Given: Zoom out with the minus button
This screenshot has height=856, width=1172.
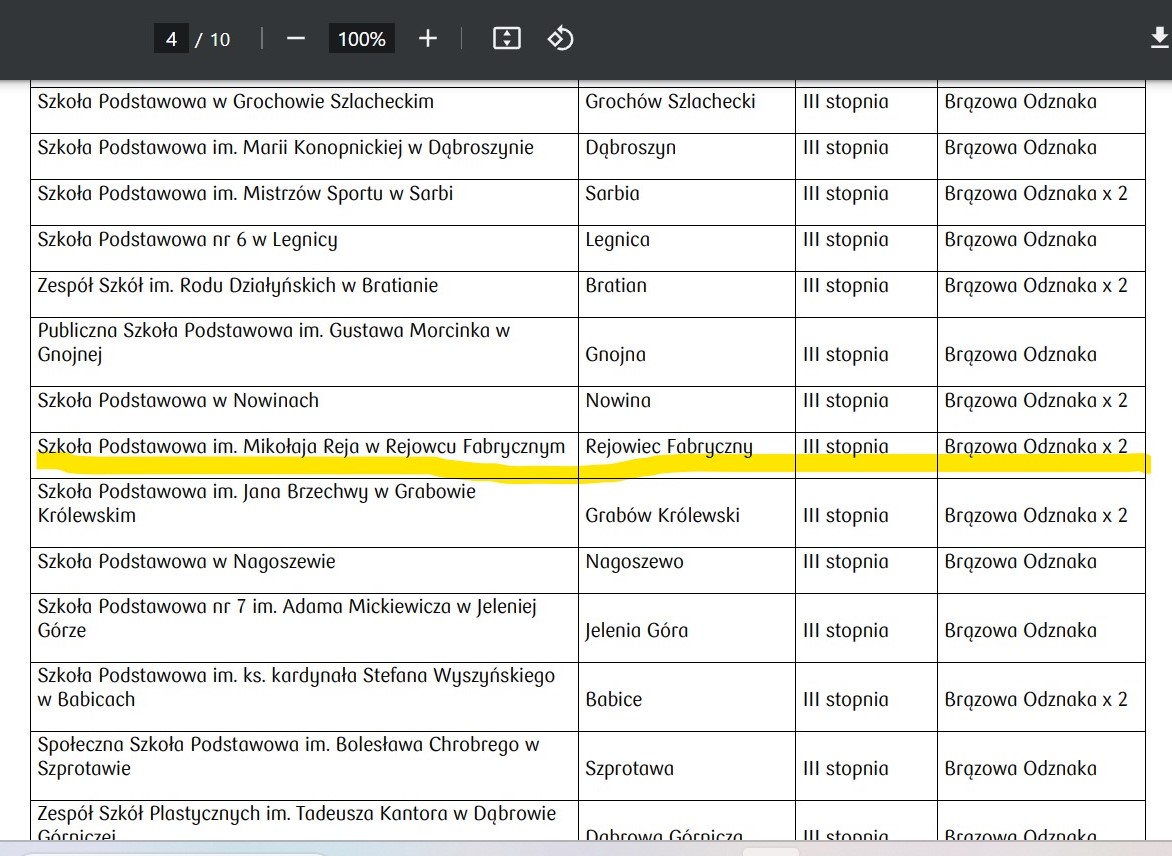Looking at the screenshot, I should 296,39.
